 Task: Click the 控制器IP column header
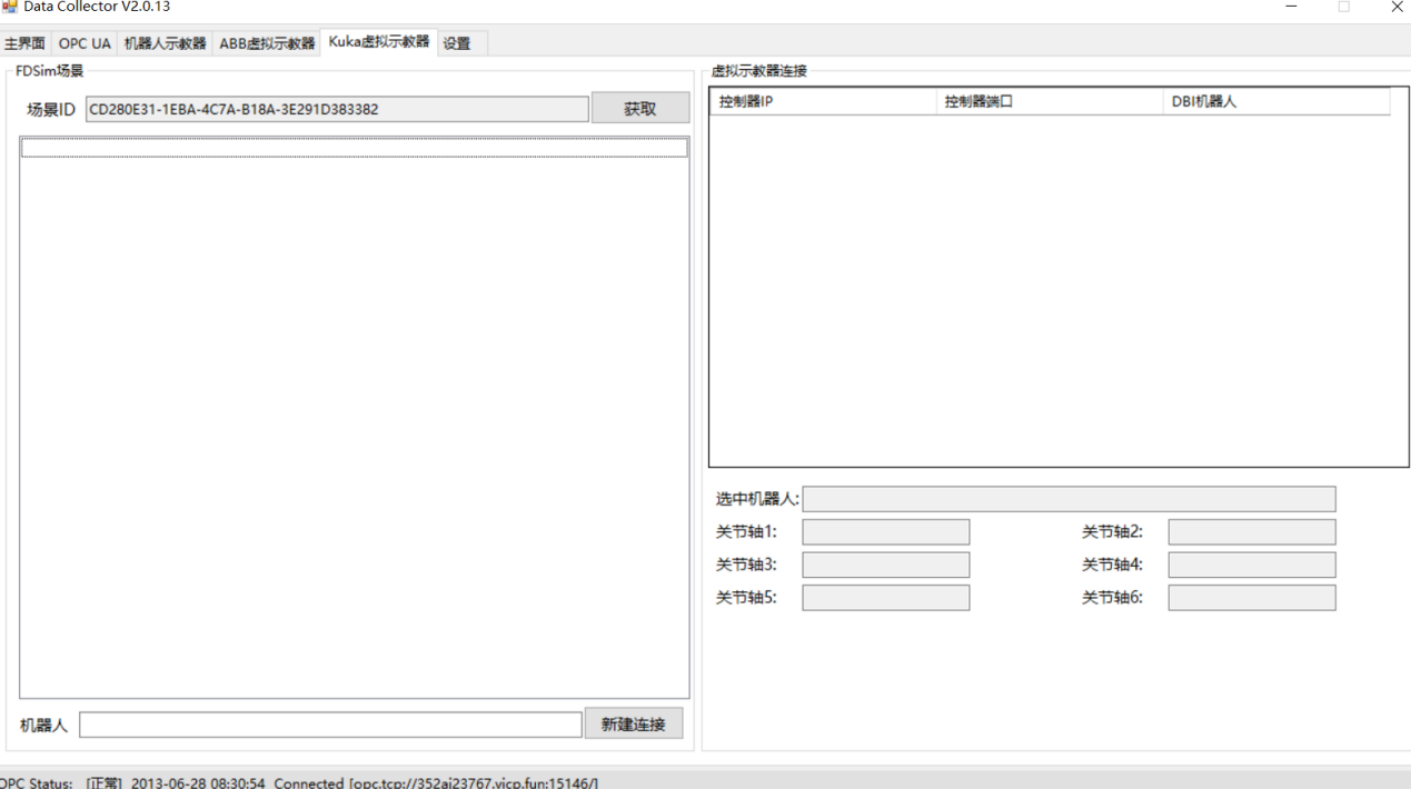823,102
